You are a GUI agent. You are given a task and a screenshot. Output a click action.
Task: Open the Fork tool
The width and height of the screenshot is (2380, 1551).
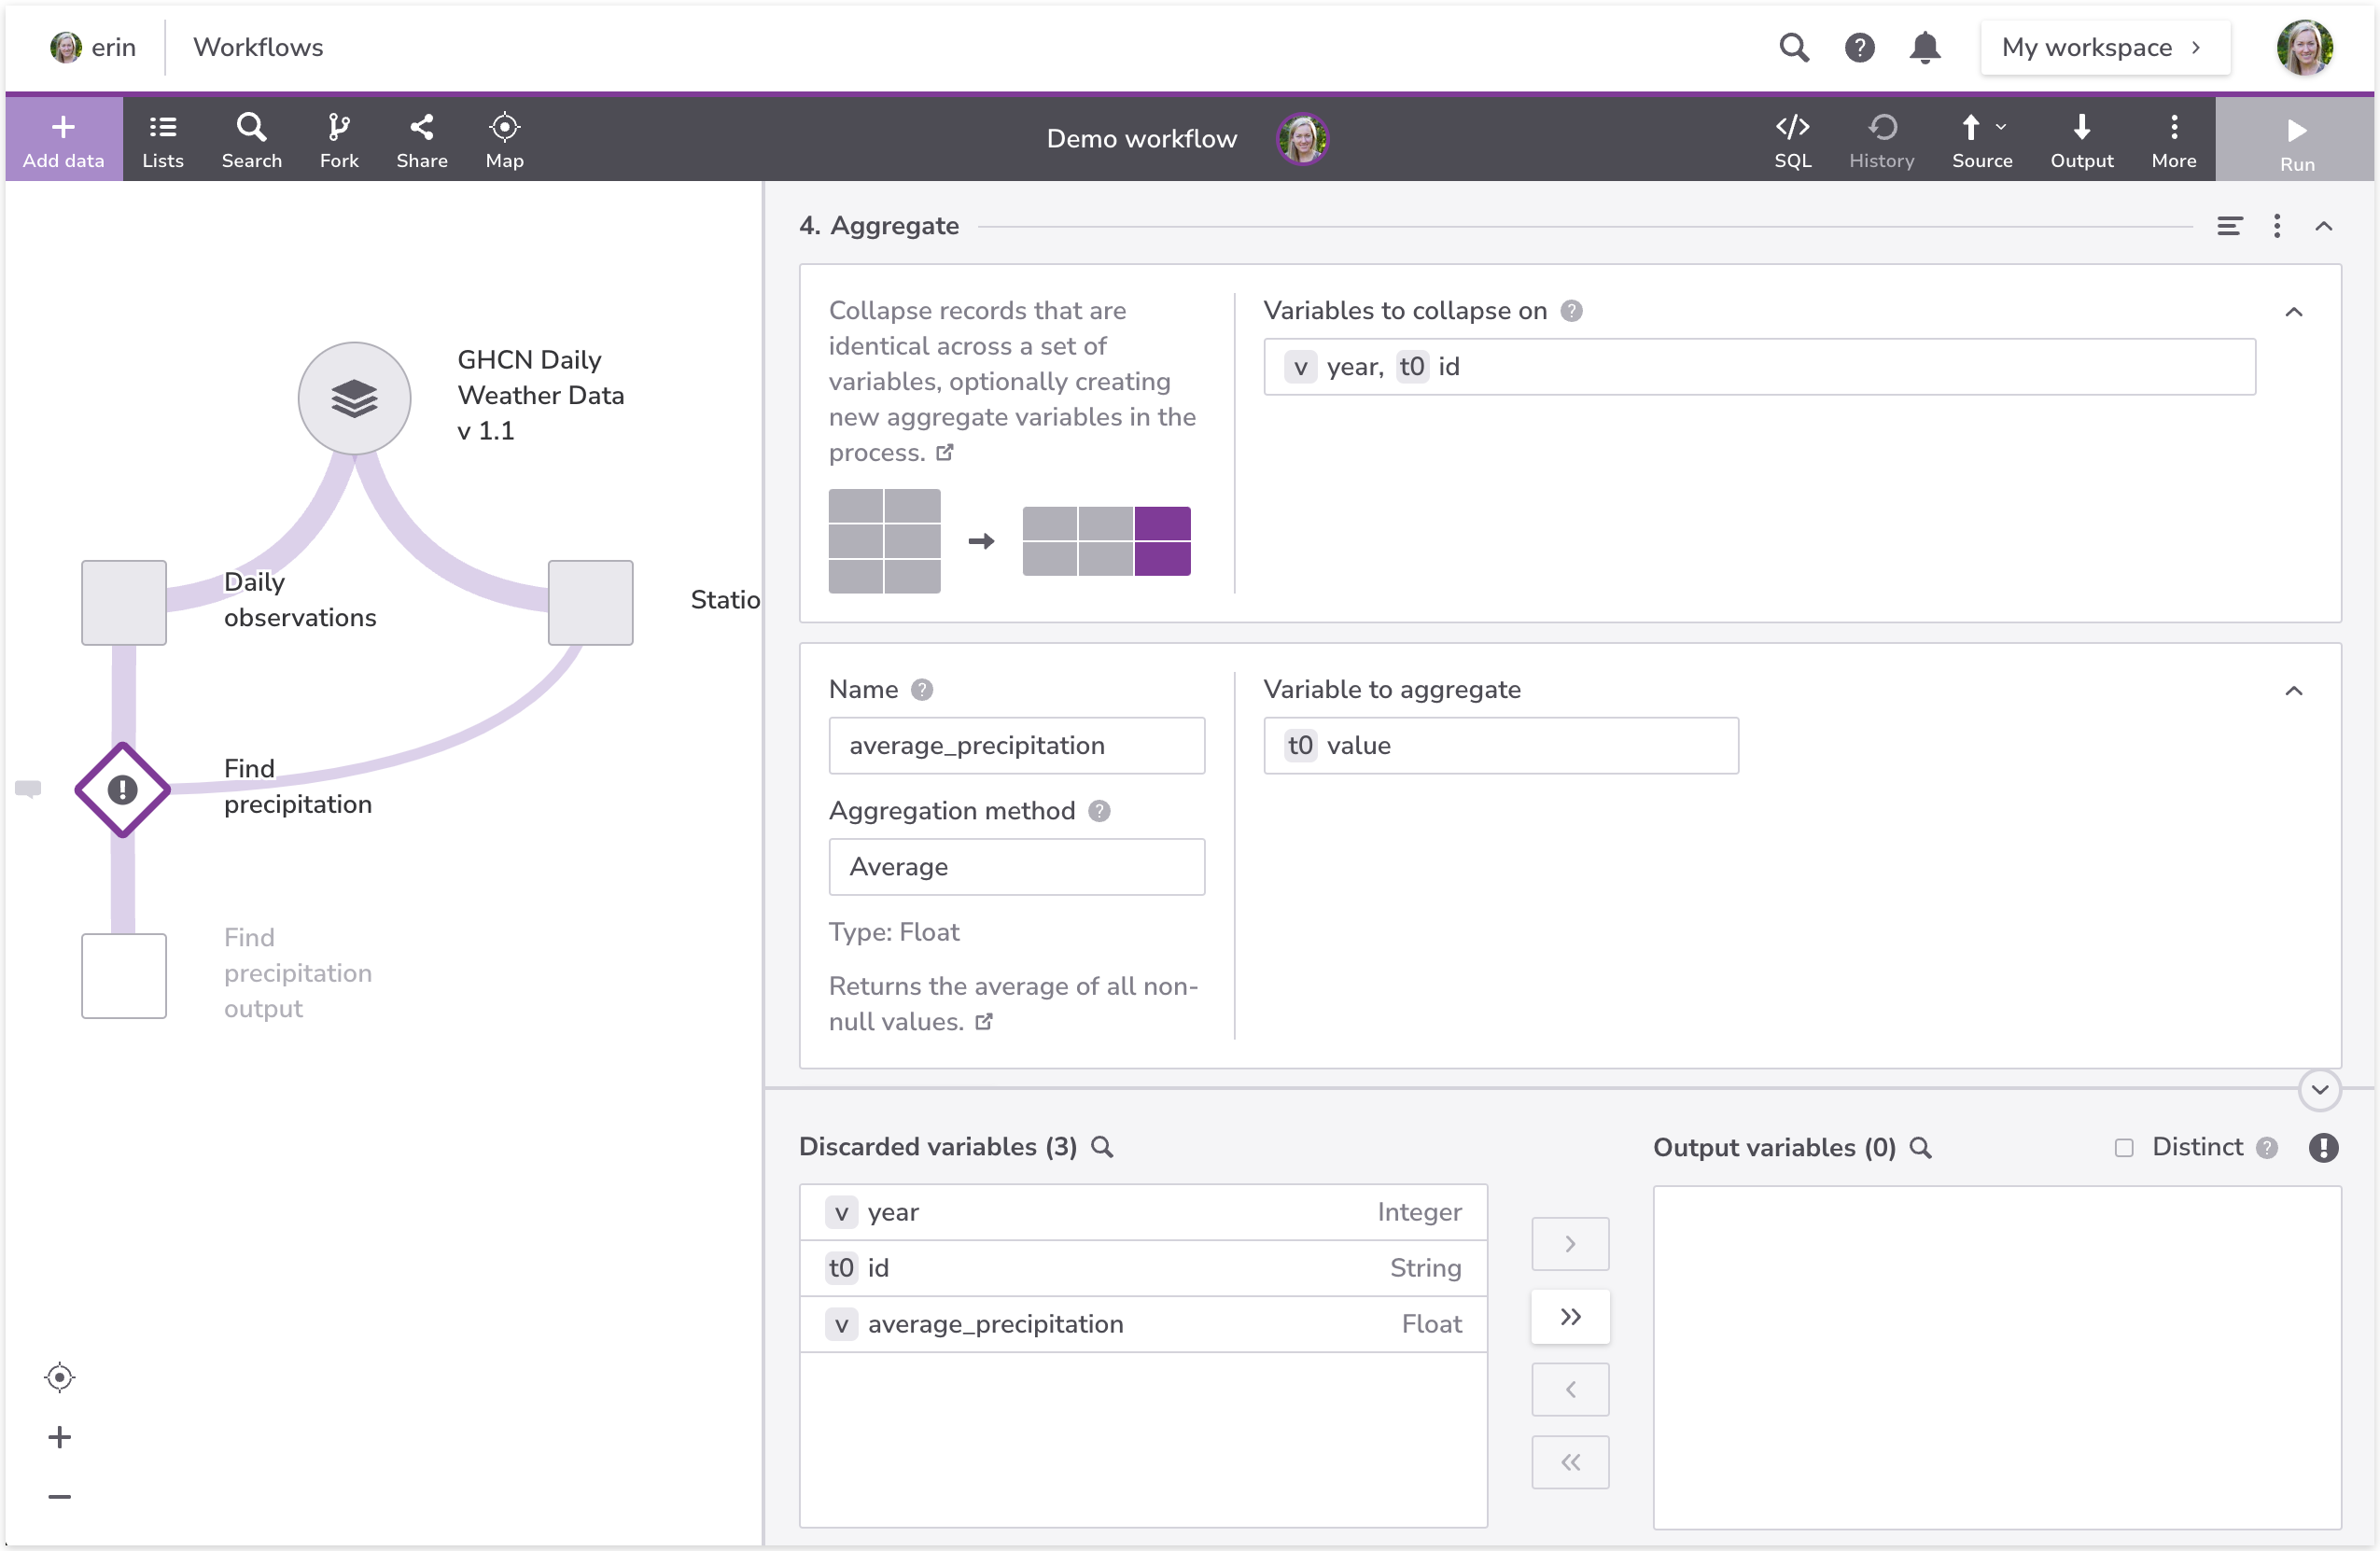[x=338, y=139]
